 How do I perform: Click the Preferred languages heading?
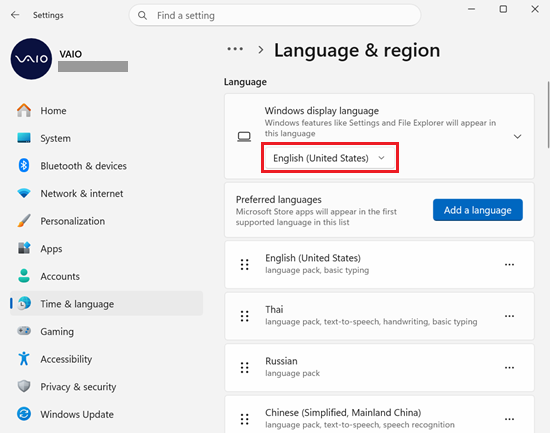(279, 200)
